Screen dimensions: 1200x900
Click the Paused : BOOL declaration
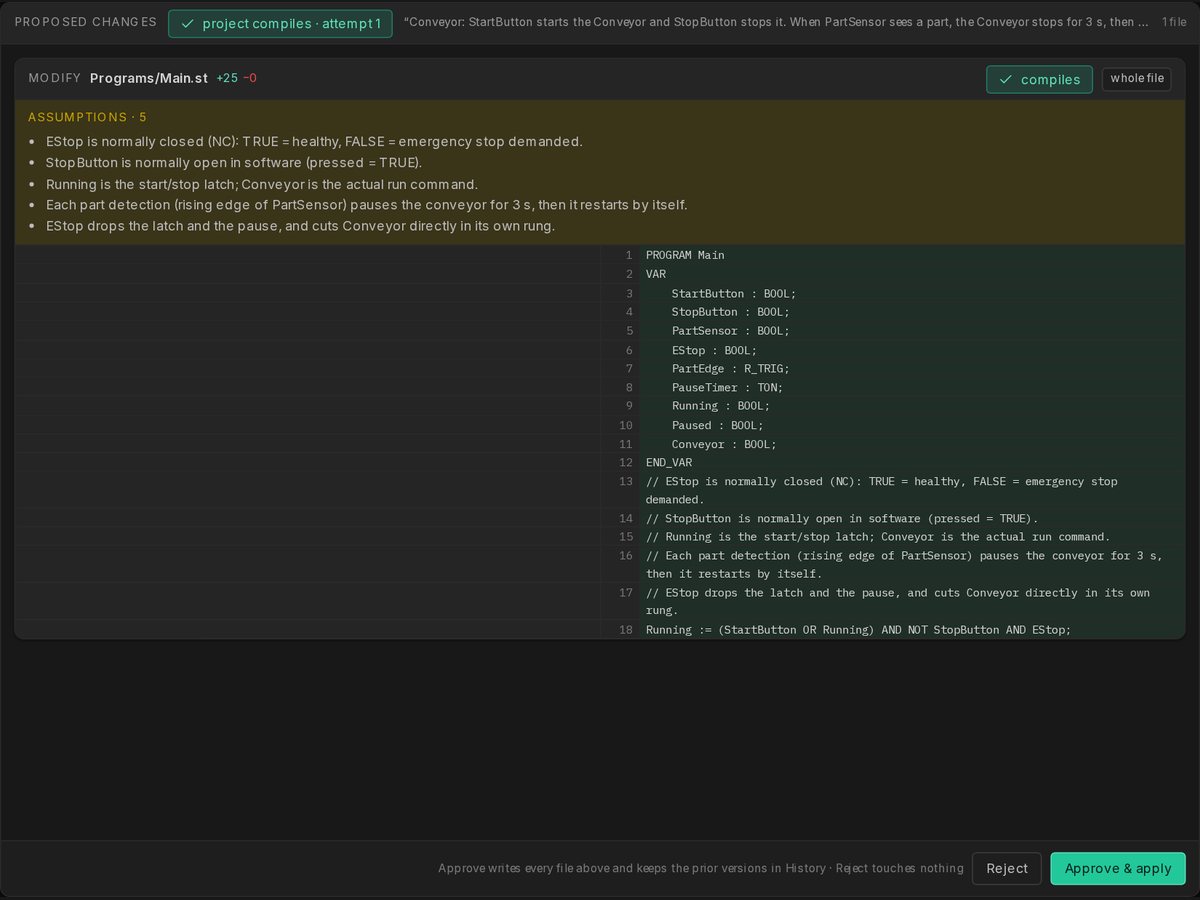coord(717,425)
